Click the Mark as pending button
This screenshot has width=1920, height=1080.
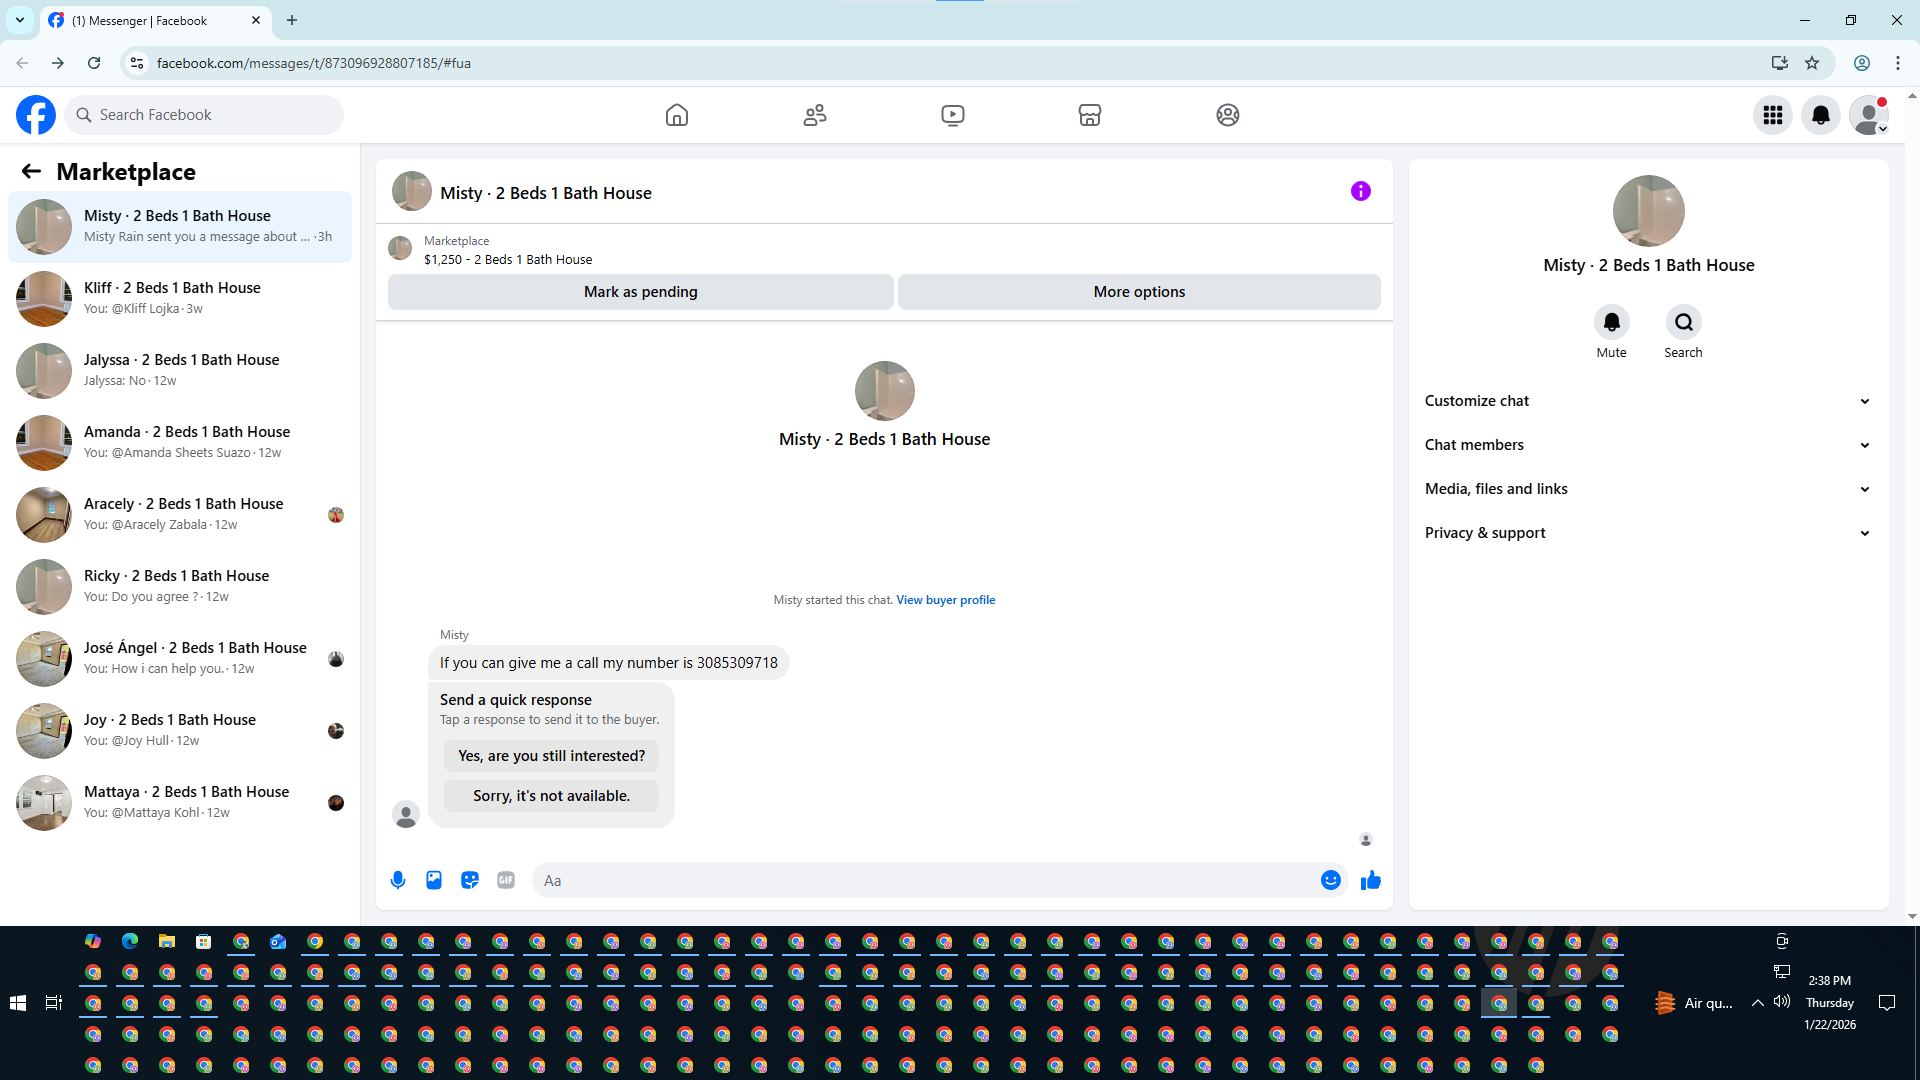pos(641,292)
